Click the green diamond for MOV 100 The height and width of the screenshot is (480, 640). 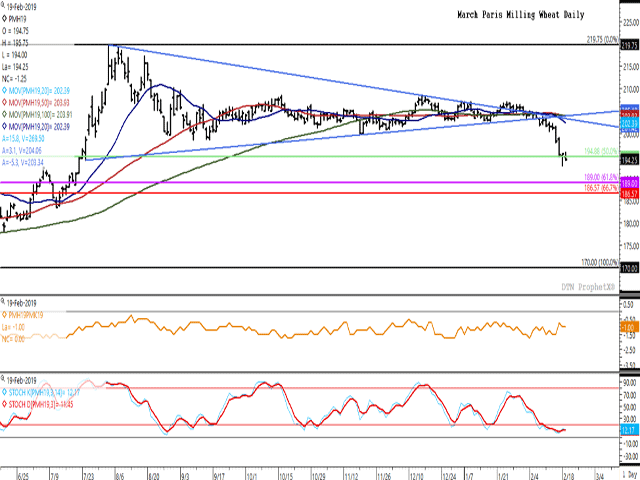coord(4,114)
